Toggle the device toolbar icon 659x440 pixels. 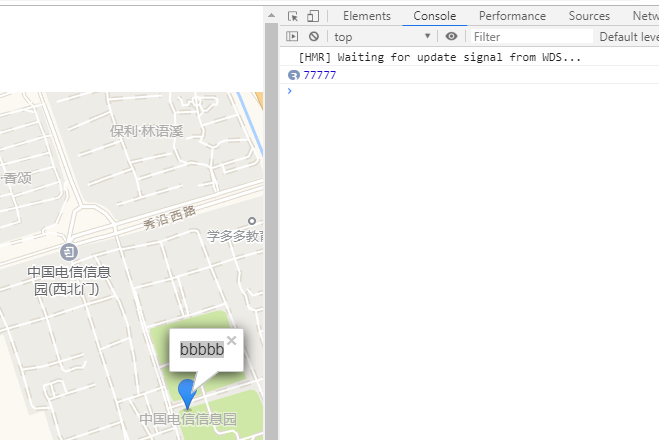[313, 16]
